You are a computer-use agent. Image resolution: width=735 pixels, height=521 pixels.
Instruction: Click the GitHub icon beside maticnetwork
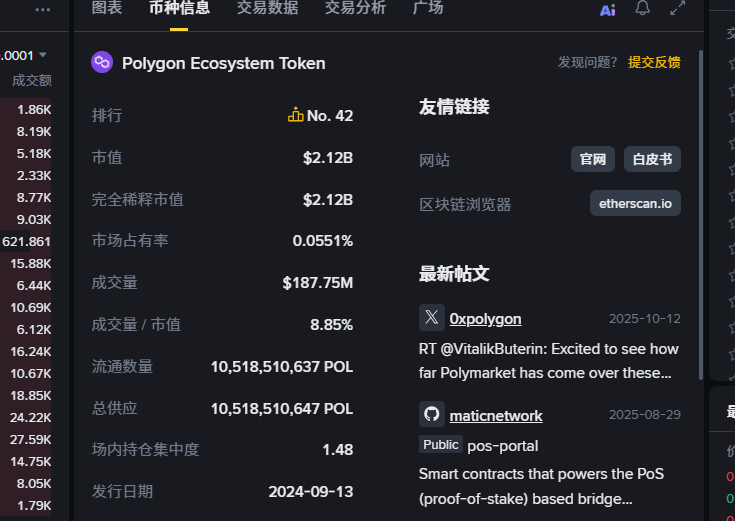[x=432, y=415]
